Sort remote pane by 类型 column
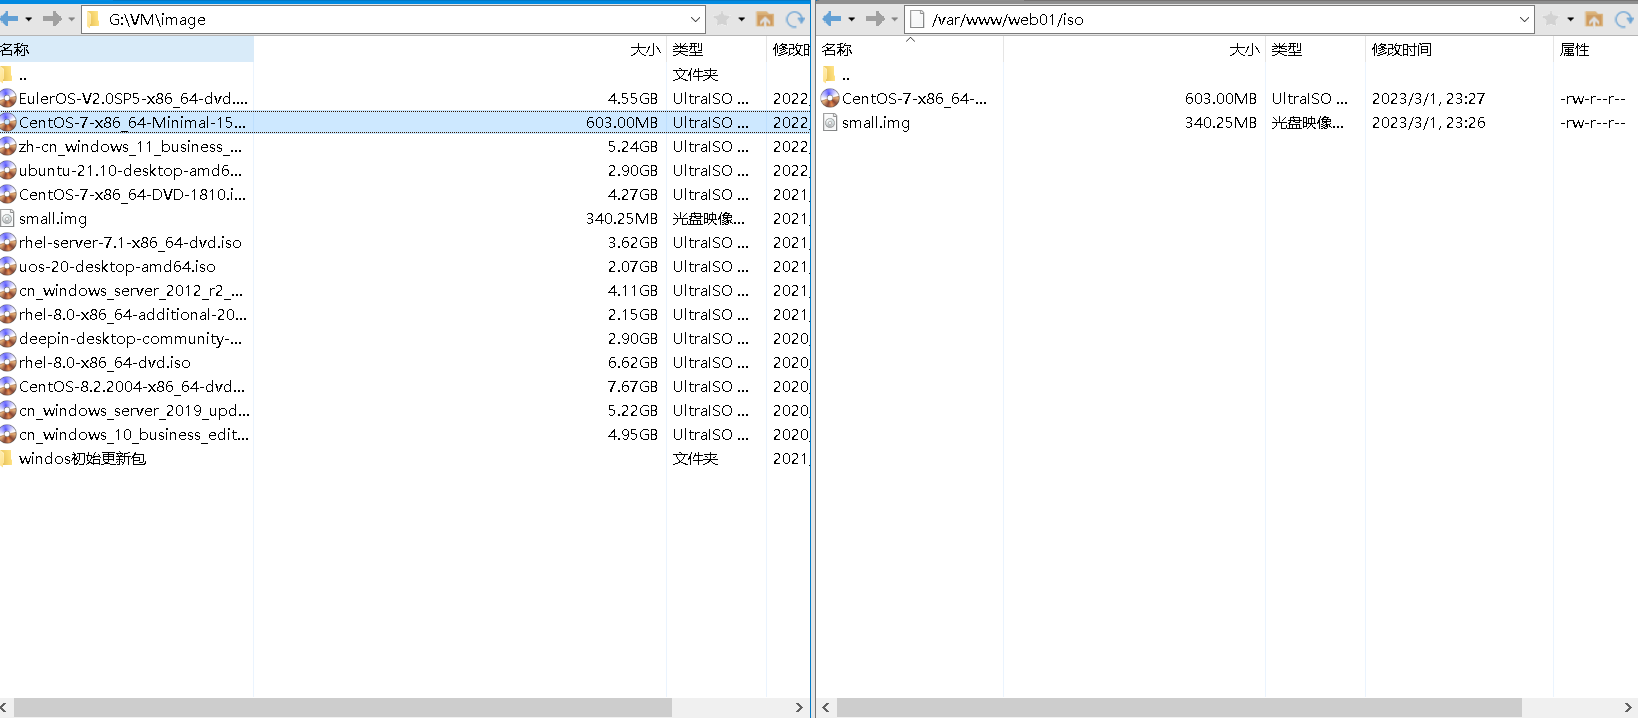Image resolution: width=1638 pixels, height=718 pixels. tap(1315, 49)
